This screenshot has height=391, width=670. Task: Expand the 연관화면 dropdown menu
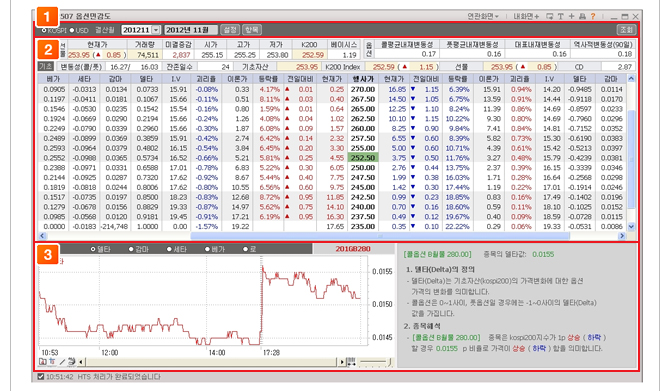(x=483, y=16)
